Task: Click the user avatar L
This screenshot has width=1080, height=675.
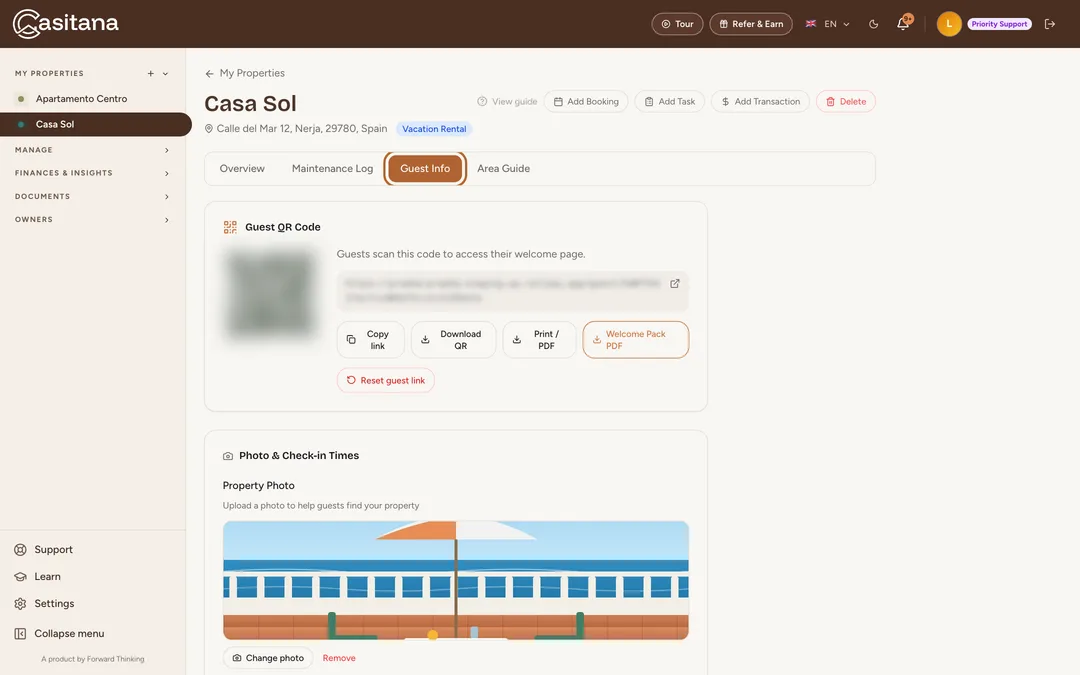Action: (x=948, y=24)
